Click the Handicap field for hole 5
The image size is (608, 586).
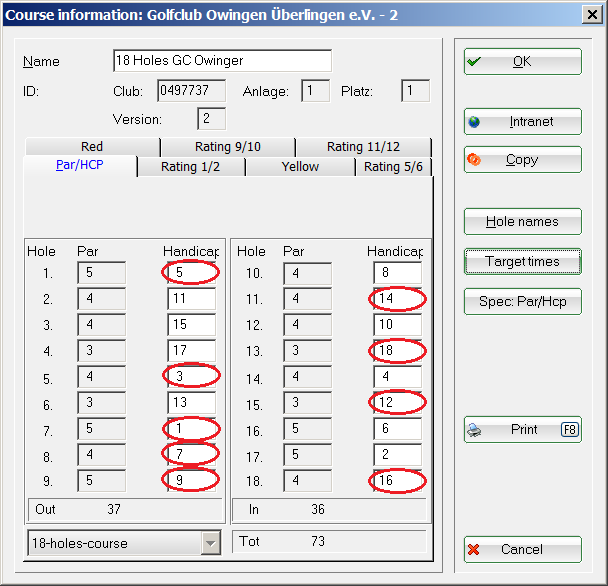click(192, 377)
